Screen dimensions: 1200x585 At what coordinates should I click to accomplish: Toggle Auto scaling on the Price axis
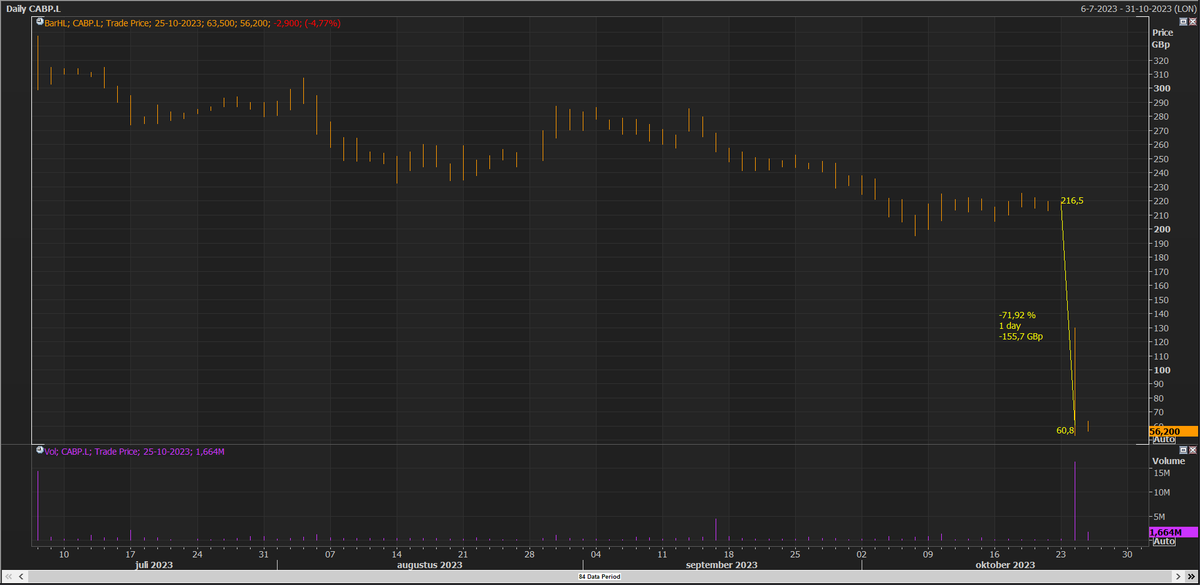[x=1164, y=439]
